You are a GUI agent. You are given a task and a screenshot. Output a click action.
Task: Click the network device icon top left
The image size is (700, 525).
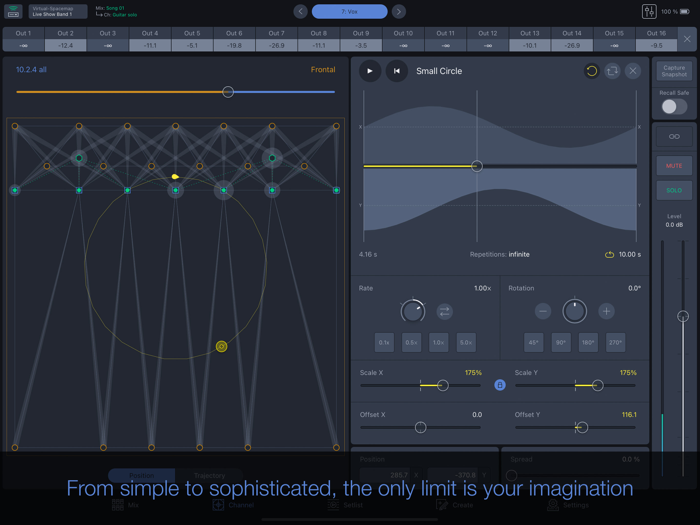point(13,12)
